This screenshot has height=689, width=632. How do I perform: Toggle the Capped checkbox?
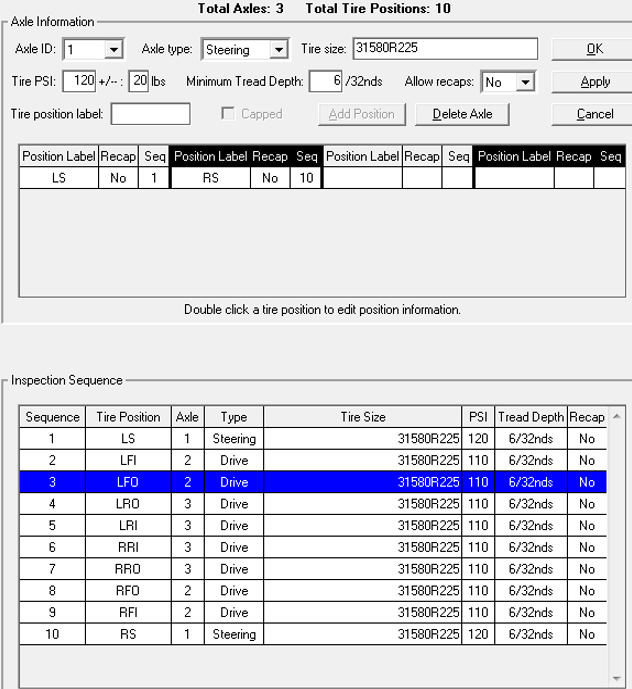pos(227,114)
